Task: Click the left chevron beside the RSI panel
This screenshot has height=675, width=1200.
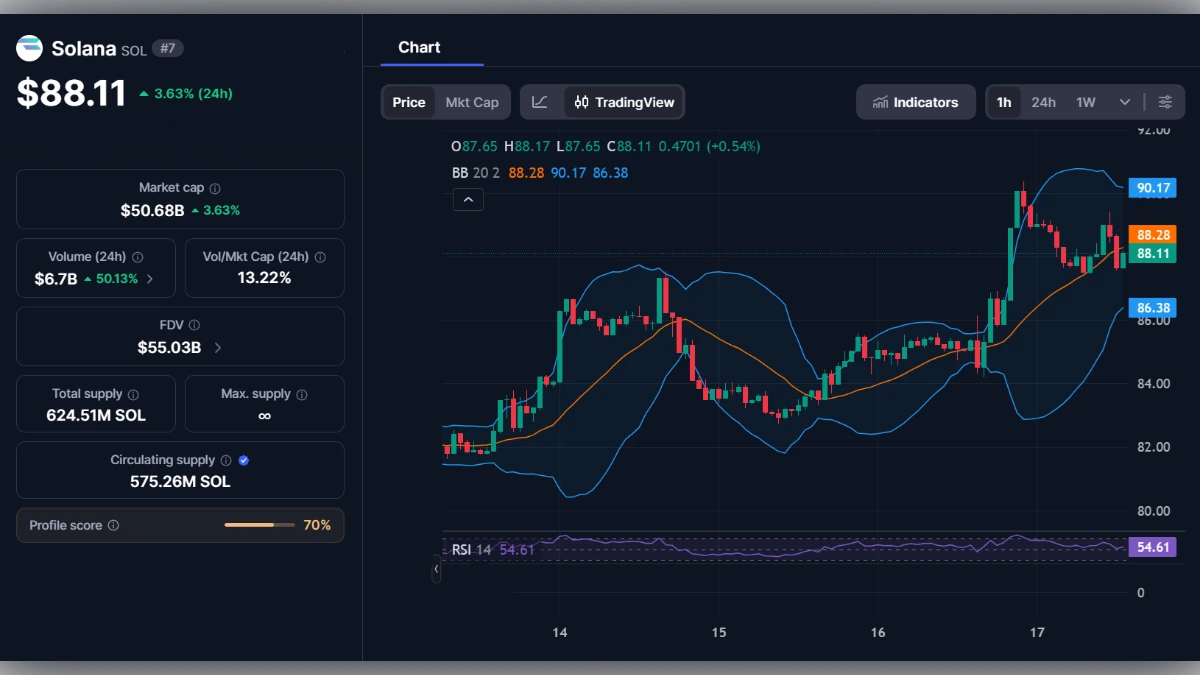Action: coord(435,569)
